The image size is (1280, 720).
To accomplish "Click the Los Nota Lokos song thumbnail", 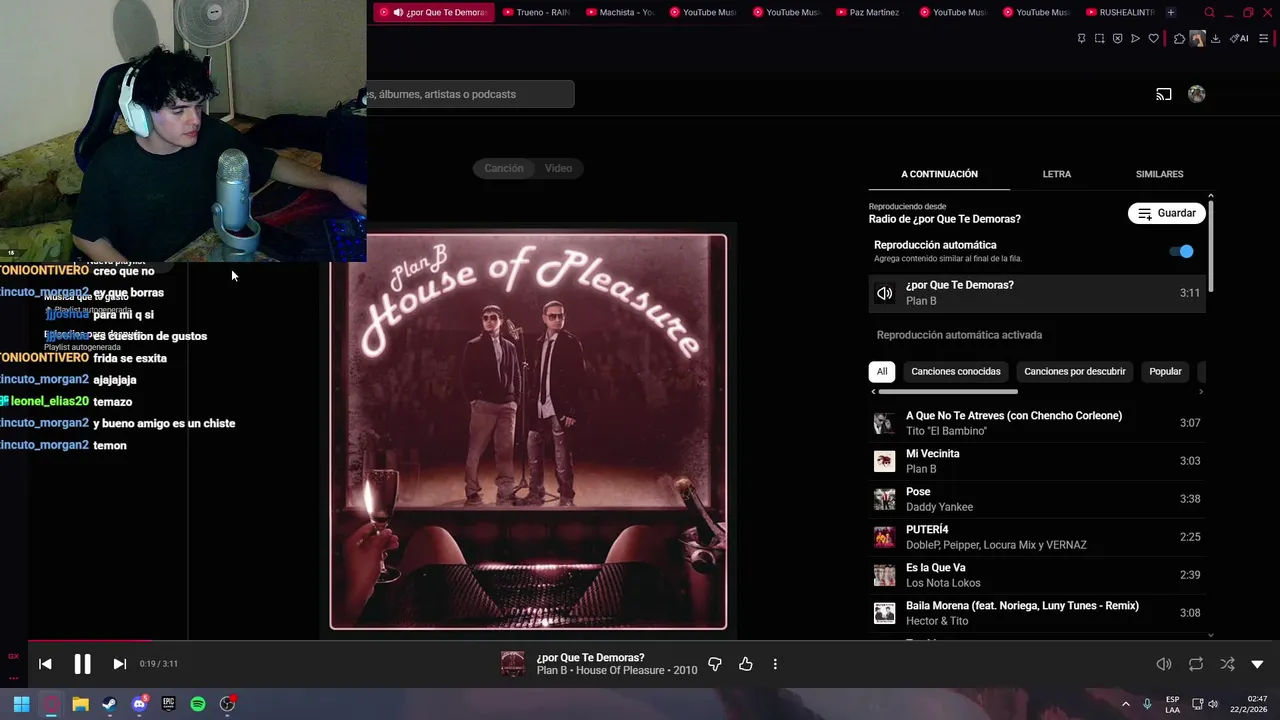I will (884, 575).
